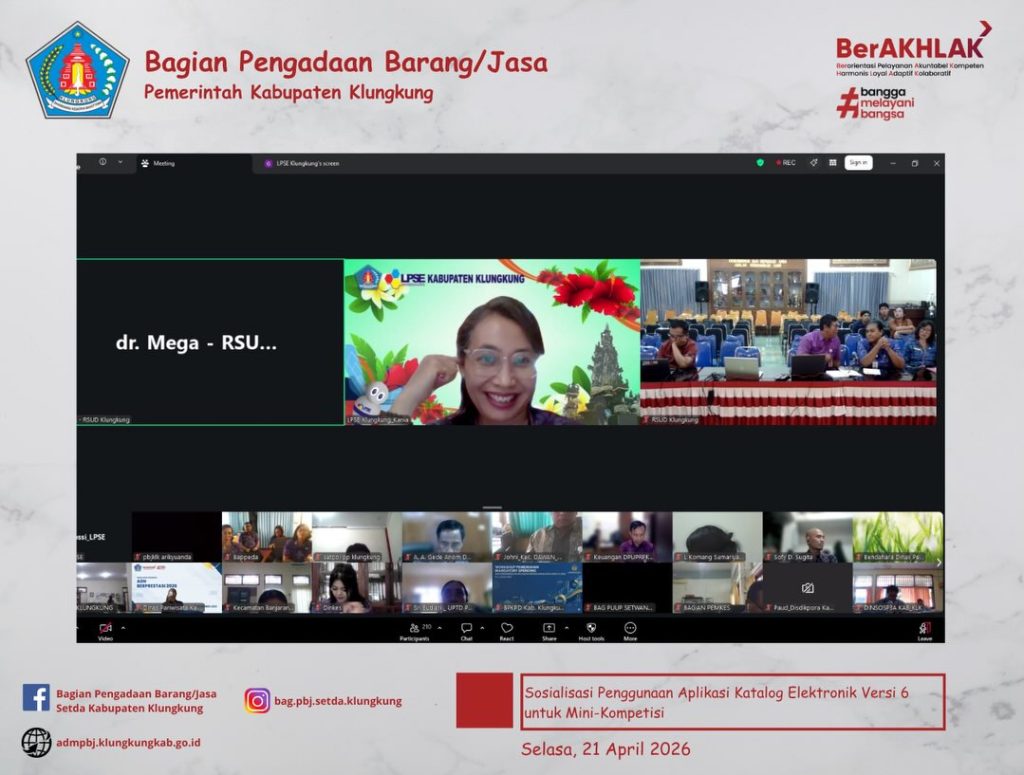Select the dr. Mega - RSU video tile
The image size is (1024, 775).
click(x=210, y=343)
